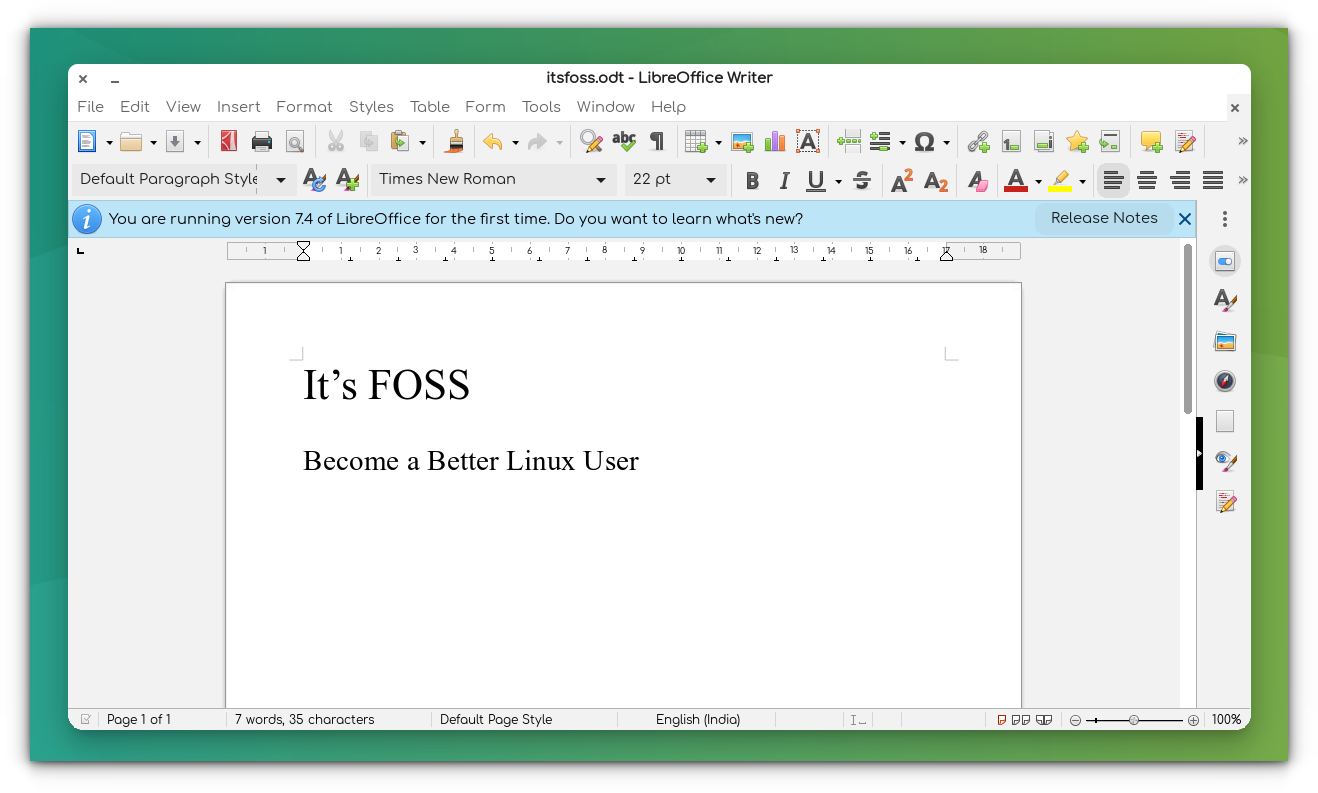Open the Styles menu
1318x793 pixels.
click(371, 107)
